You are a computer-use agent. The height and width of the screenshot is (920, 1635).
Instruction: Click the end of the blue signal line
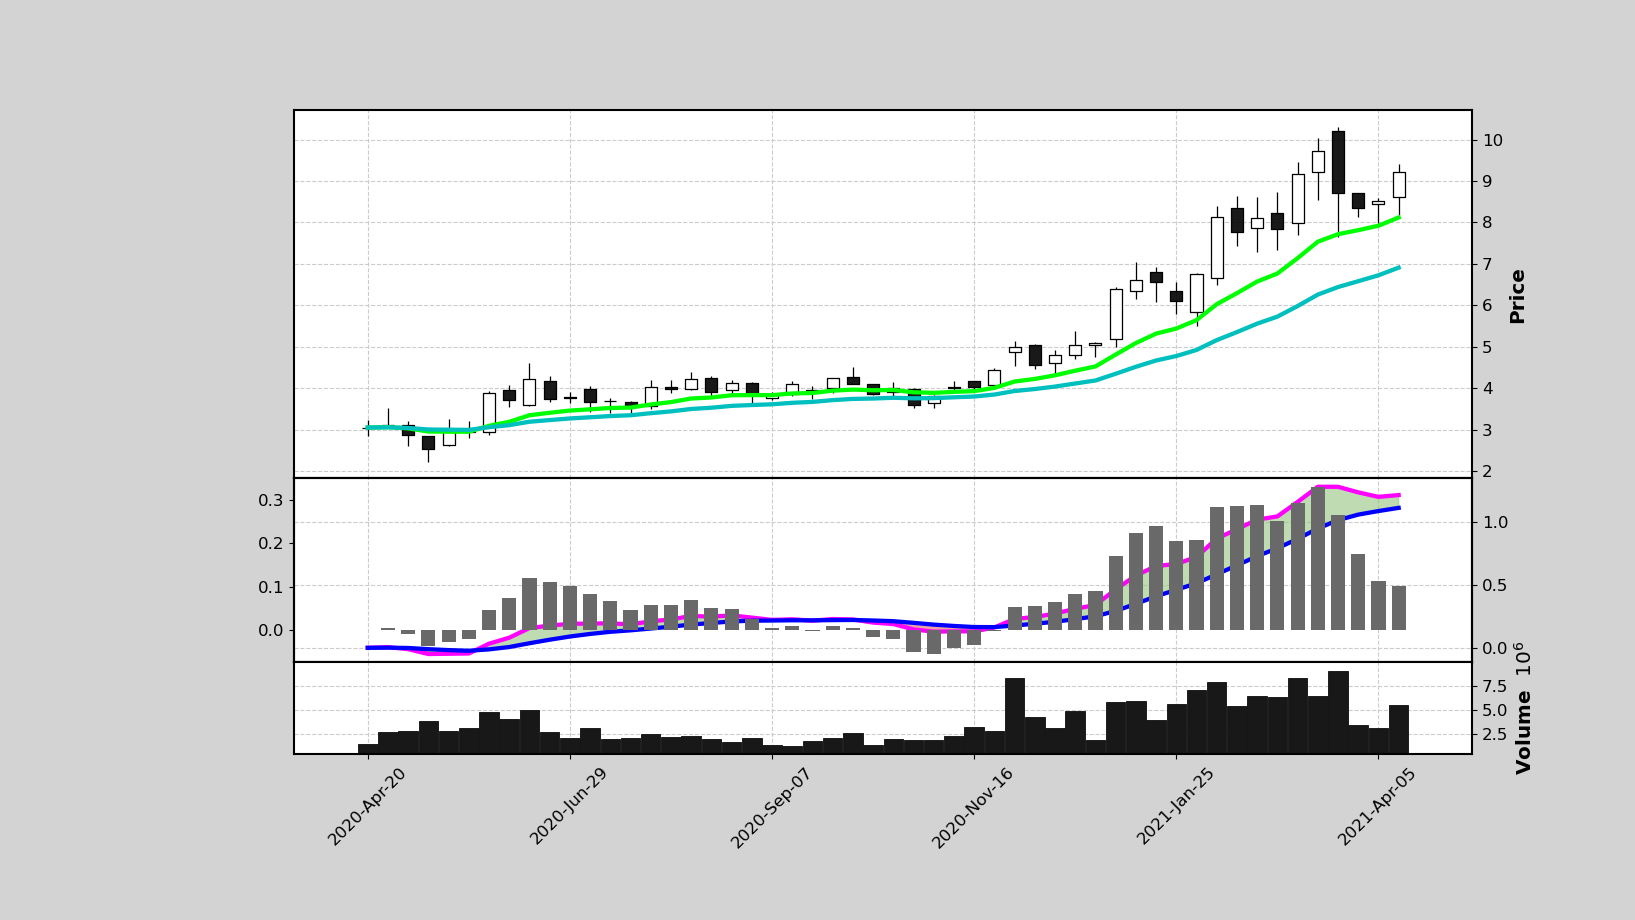pos(1398,508)
